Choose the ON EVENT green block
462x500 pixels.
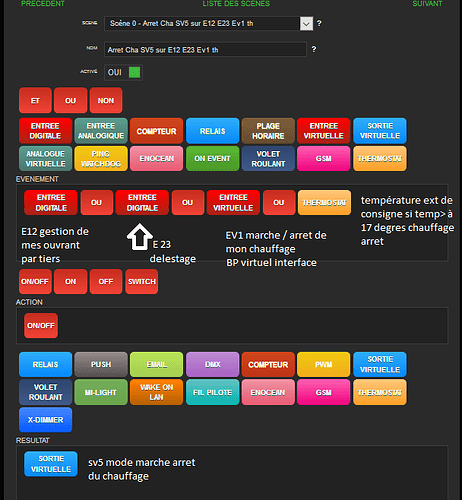coord(212,159)
